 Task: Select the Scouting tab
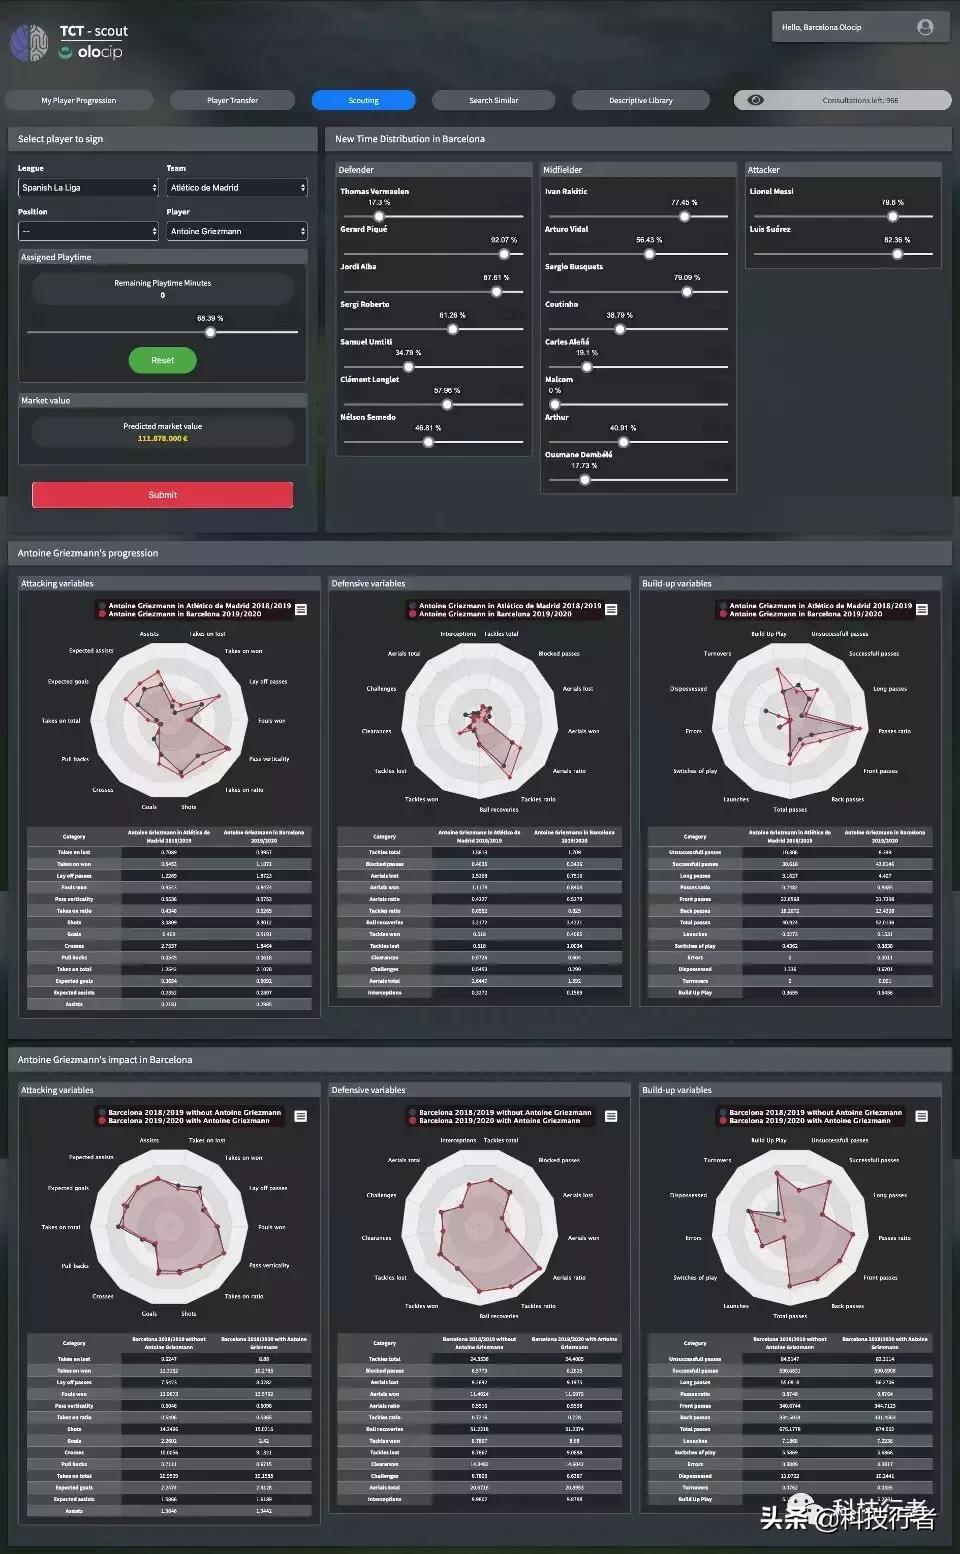[363, 100]
